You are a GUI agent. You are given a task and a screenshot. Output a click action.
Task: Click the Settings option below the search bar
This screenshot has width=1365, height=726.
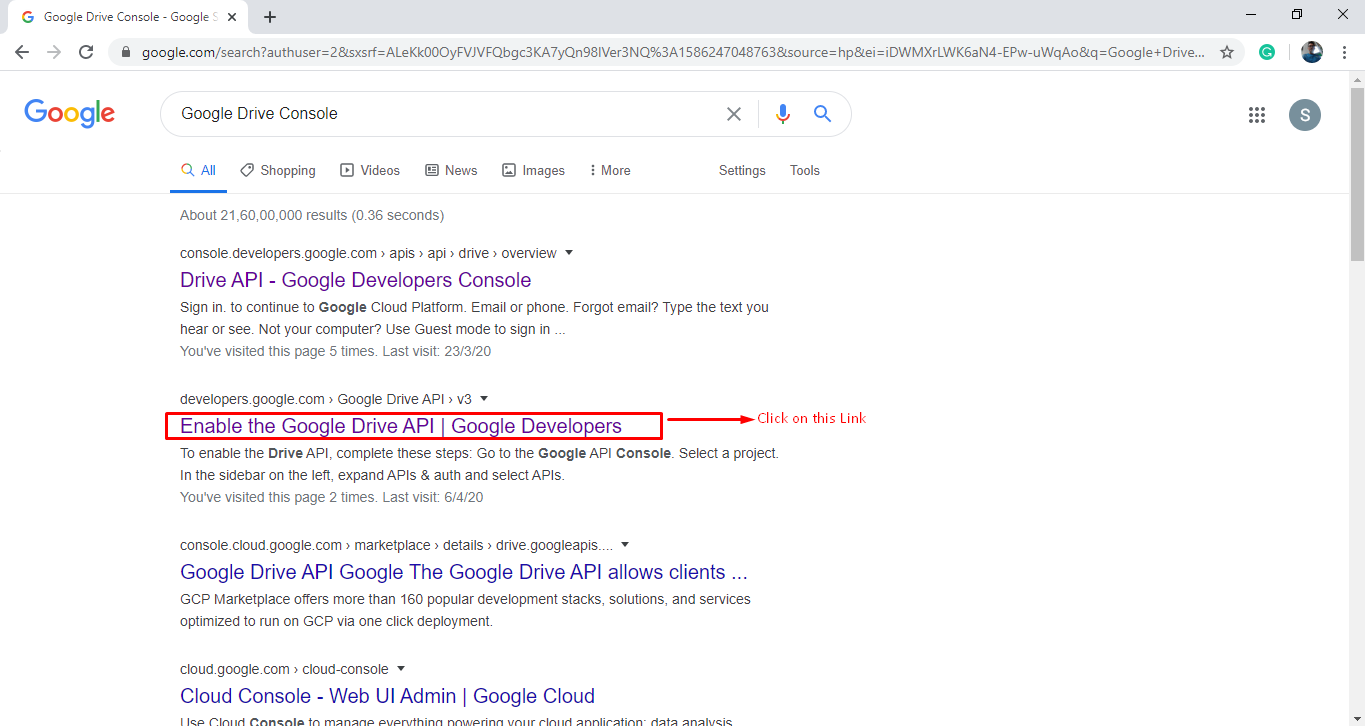tap(741, 170)
